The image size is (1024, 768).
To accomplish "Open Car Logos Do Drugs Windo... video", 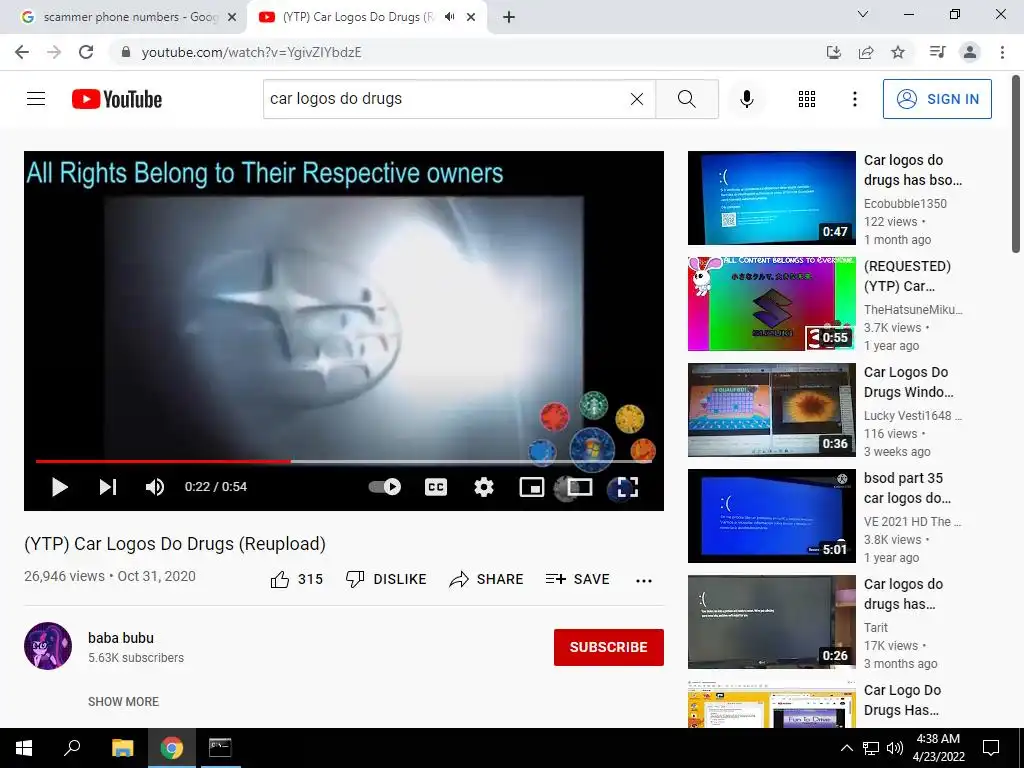I will point(908,382).
